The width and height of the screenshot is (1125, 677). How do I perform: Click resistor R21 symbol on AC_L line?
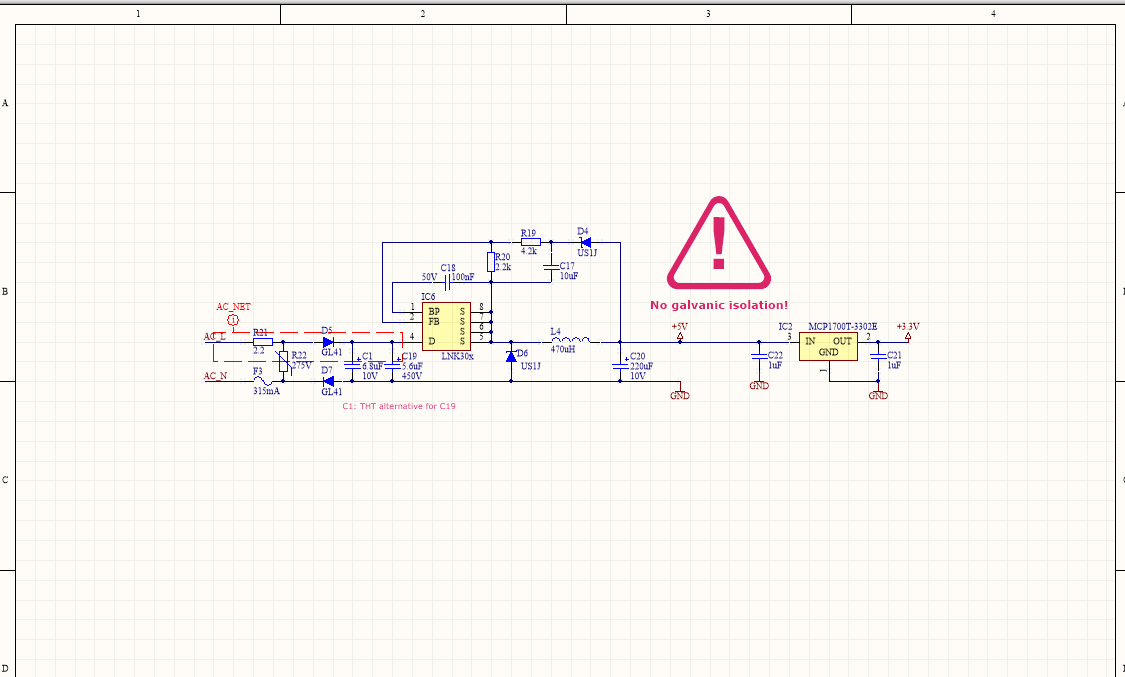(x=263, y=342)
